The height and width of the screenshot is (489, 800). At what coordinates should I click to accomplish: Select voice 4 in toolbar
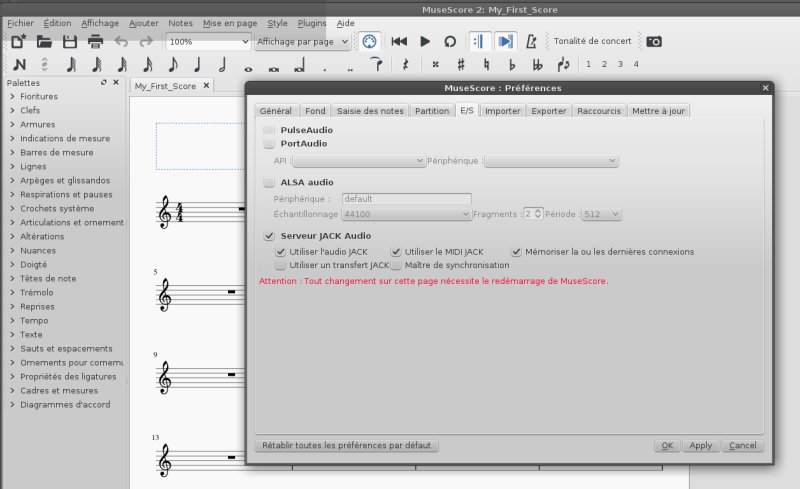click(x=636, y=64)
